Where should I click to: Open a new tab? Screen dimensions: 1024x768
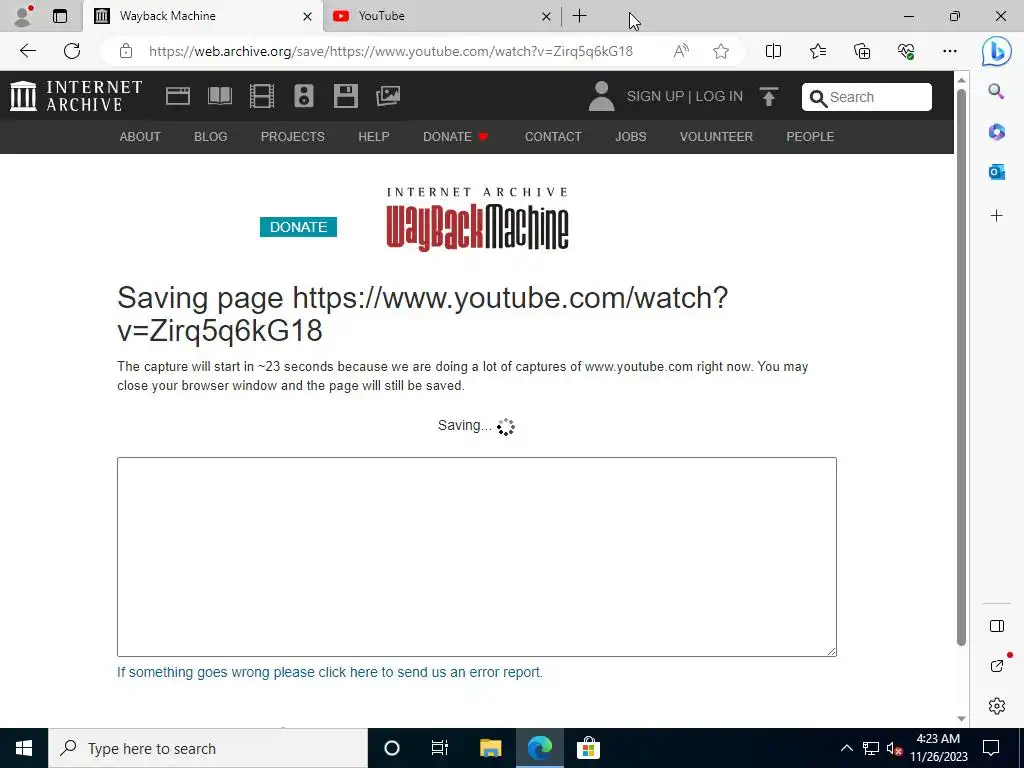point(579,16)
